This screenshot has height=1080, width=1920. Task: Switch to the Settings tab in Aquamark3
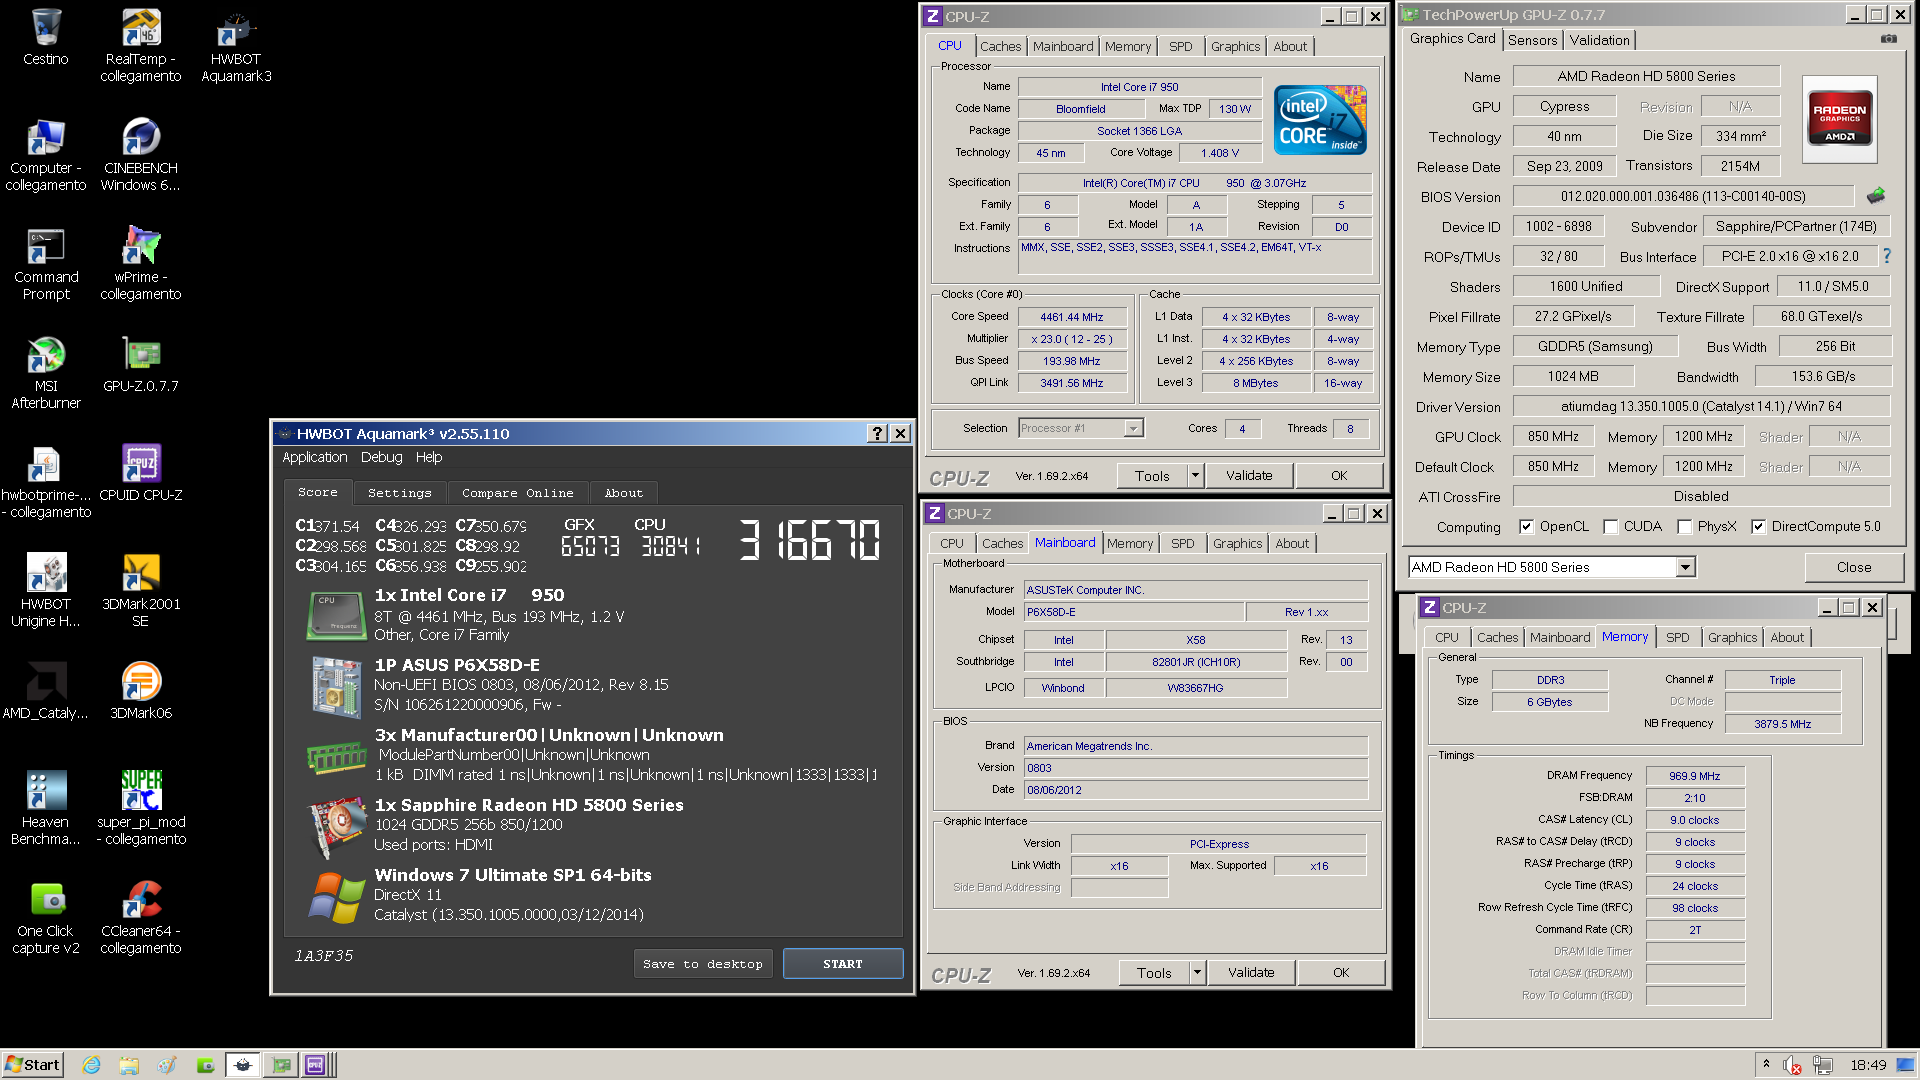tap(400, 493)
